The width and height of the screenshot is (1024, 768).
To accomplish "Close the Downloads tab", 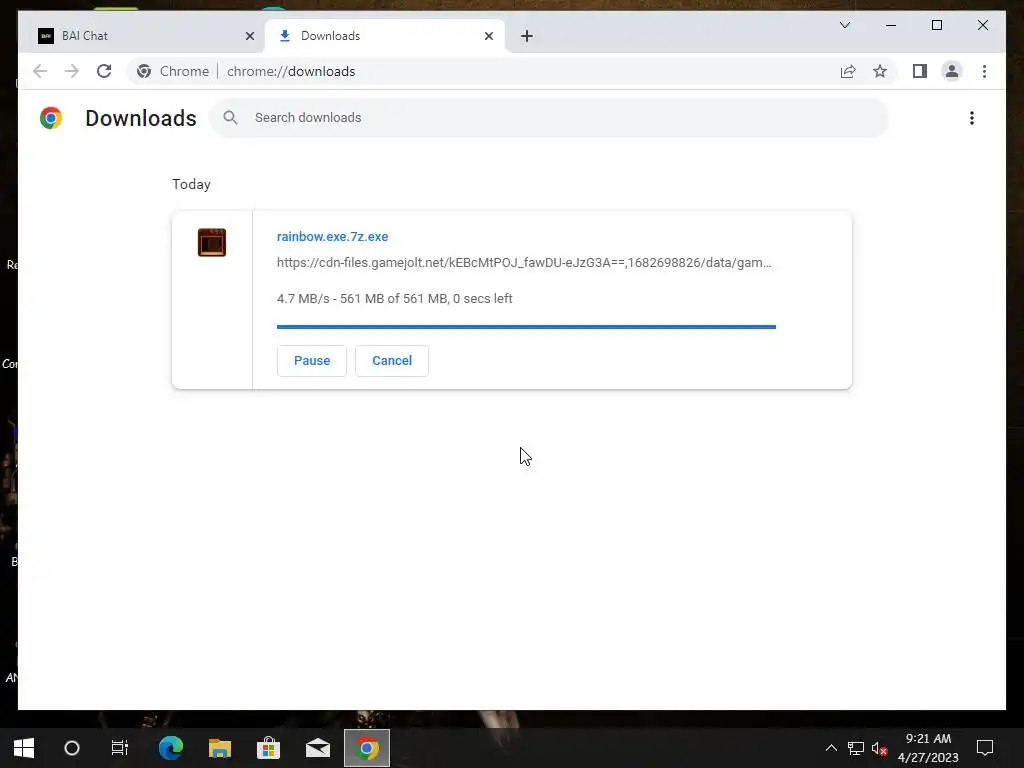I will click(x=488, y=36).
